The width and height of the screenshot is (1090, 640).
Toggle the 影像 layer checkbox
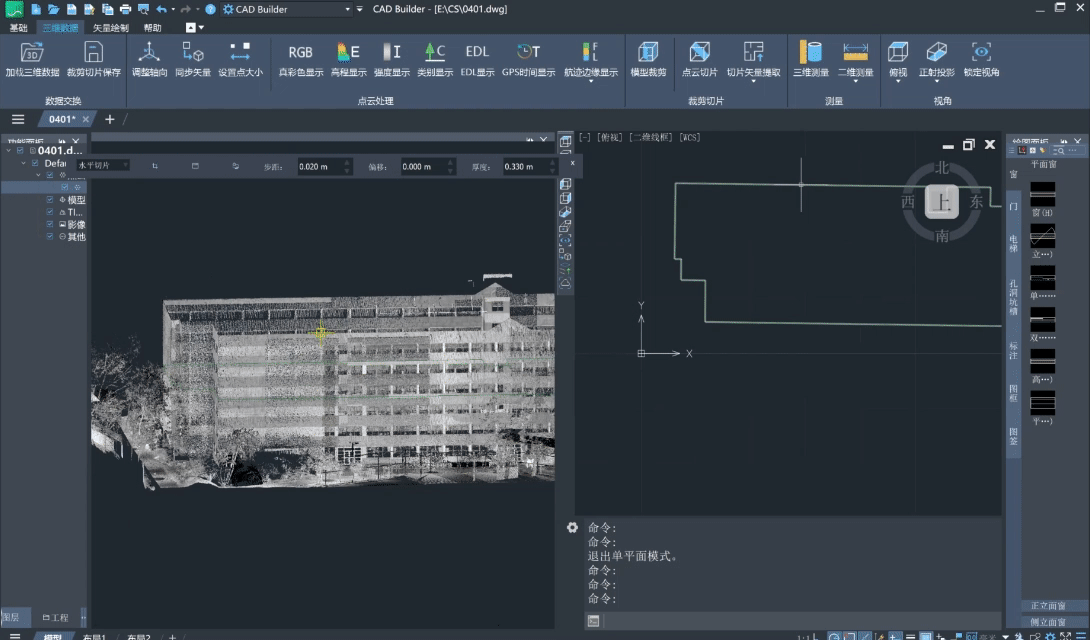(51, 225)
